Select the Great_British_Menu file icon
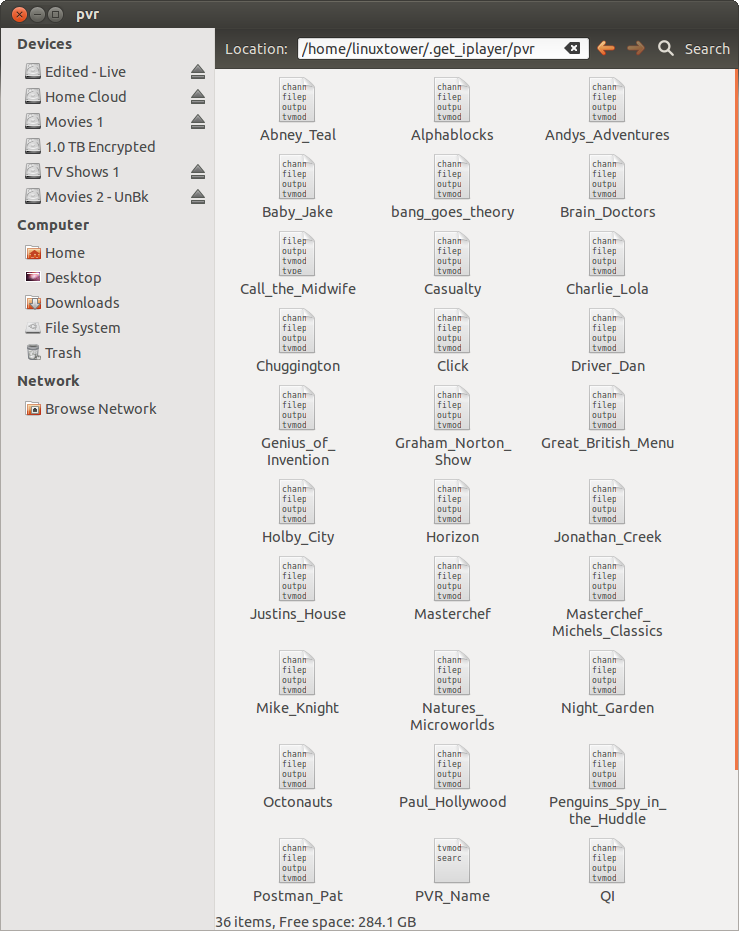 point(607,408)
